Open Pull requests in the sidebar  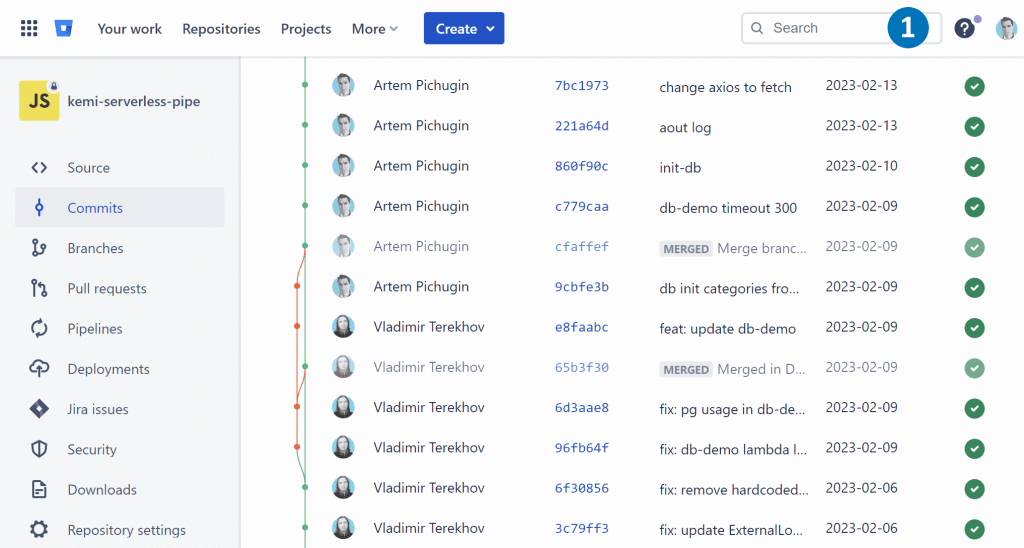pos(106,289)
